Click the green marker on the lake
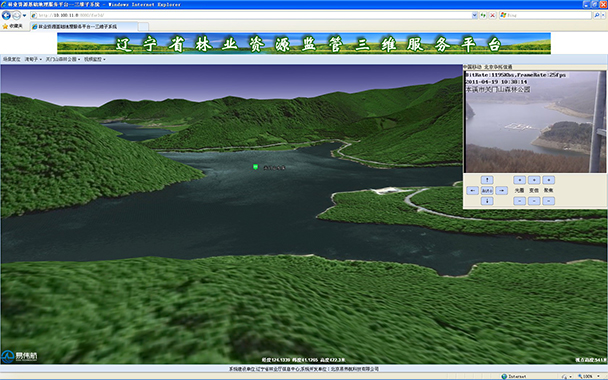Screen dimensions: 608x380 255,167
